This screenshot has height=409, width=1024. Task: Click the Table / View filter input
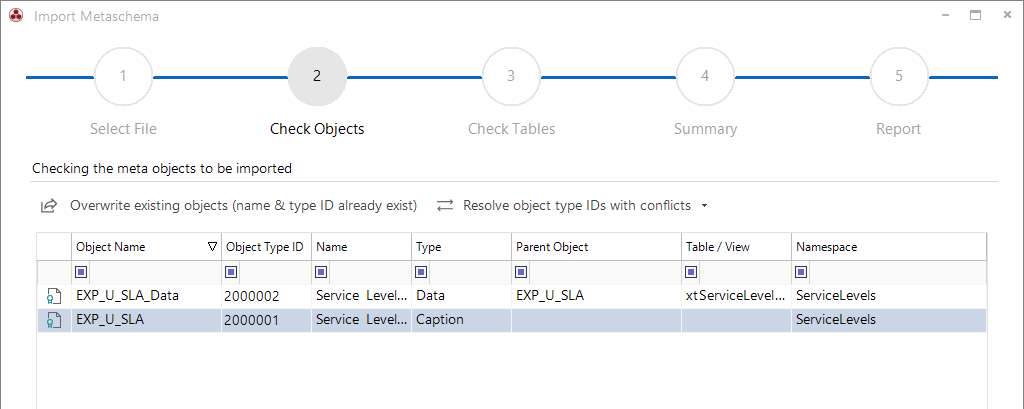[744, 272]
